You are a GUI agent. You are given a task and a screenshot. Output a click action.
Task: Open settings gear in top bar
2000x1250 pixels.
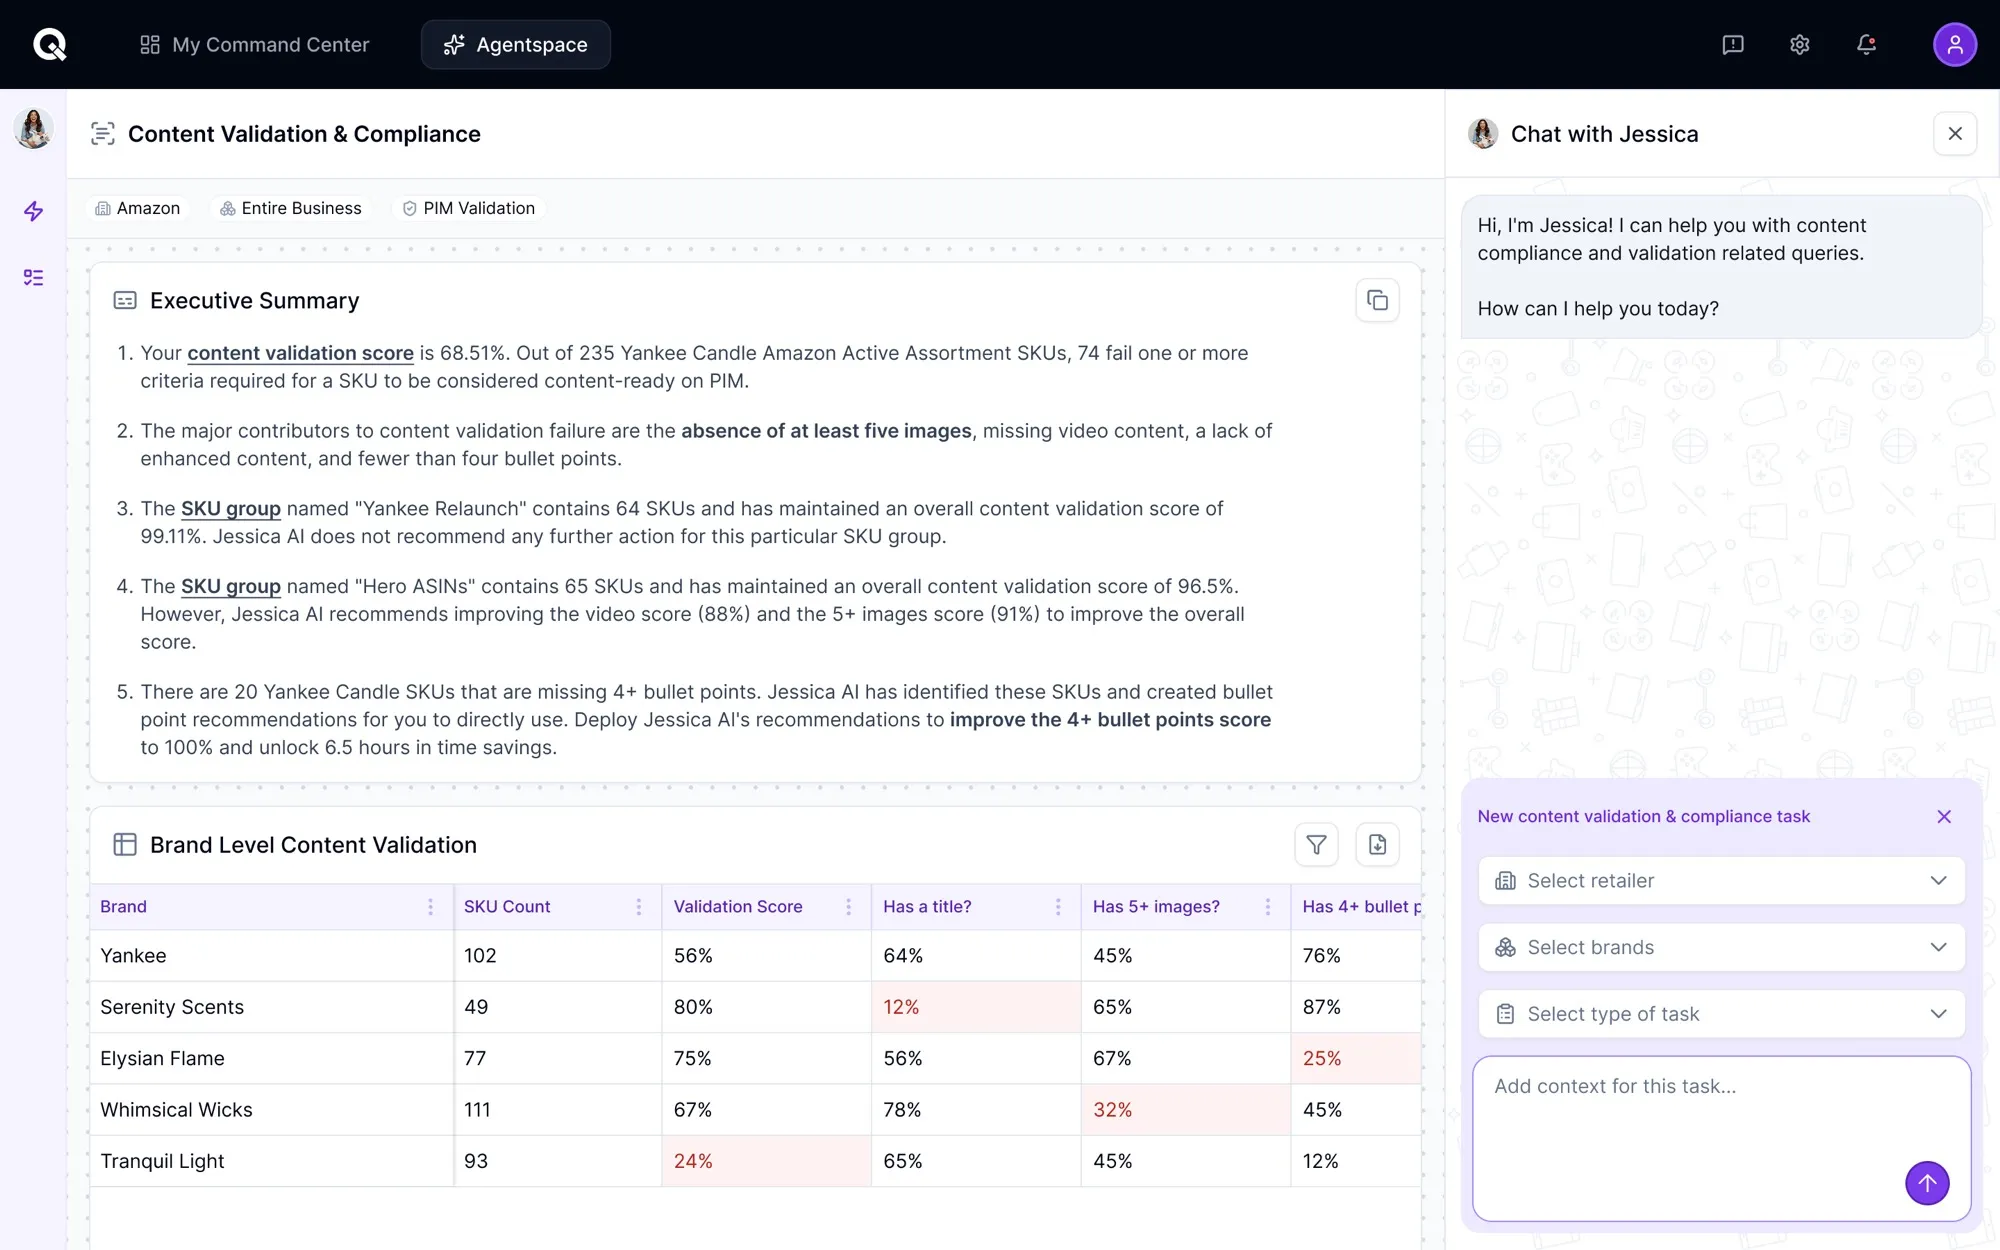click(1799, 44)
